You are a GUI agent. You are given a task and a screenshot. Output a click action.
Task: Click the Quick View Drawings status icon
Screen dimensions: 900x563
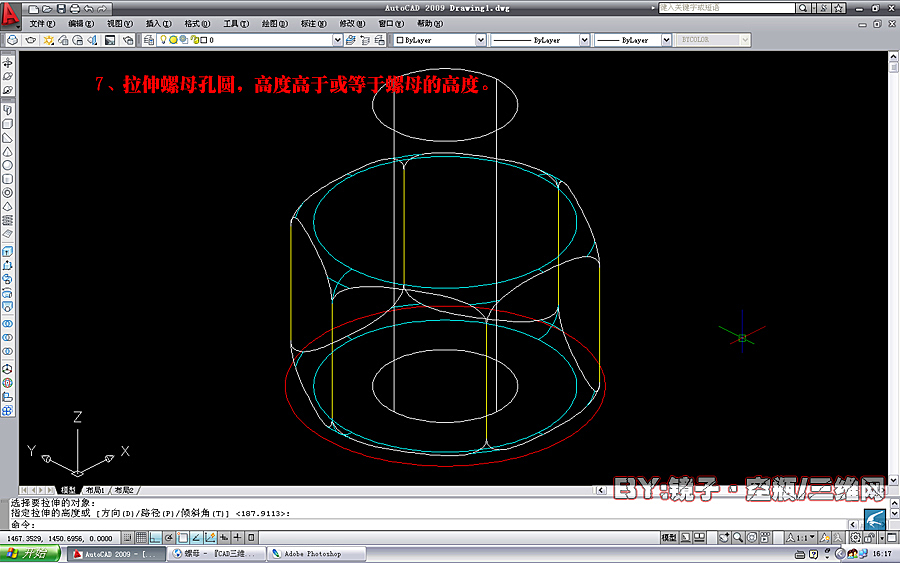coord(699,538)
